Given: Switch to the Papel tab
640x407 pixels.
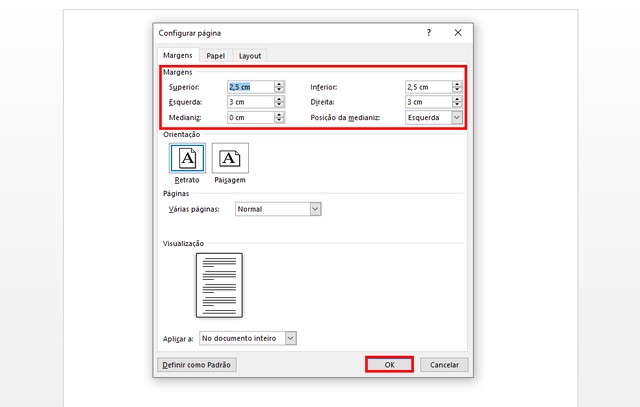Looking at the screenshot, I should click(x=216, y=56).
